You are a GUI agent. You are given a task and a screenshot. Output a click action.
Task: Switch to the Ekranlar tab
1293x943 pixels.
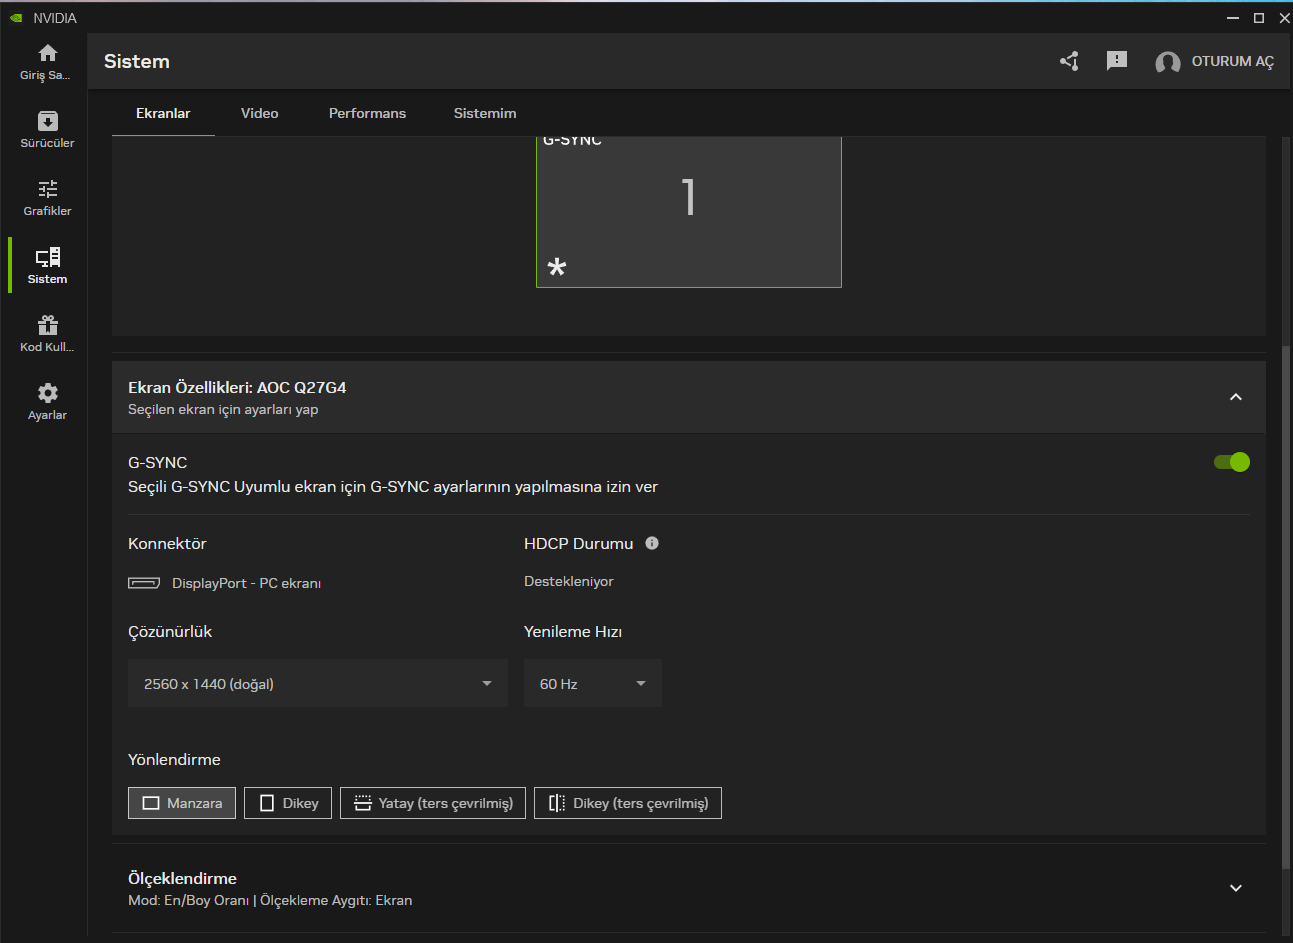[x=163, y=113]
